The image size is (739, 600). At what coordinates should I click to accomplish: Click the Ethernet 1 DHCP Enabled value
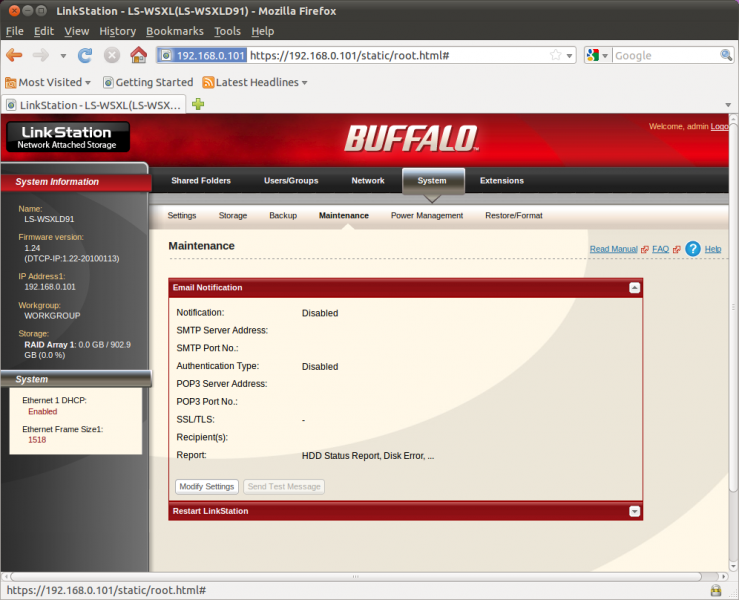(42, 411)
